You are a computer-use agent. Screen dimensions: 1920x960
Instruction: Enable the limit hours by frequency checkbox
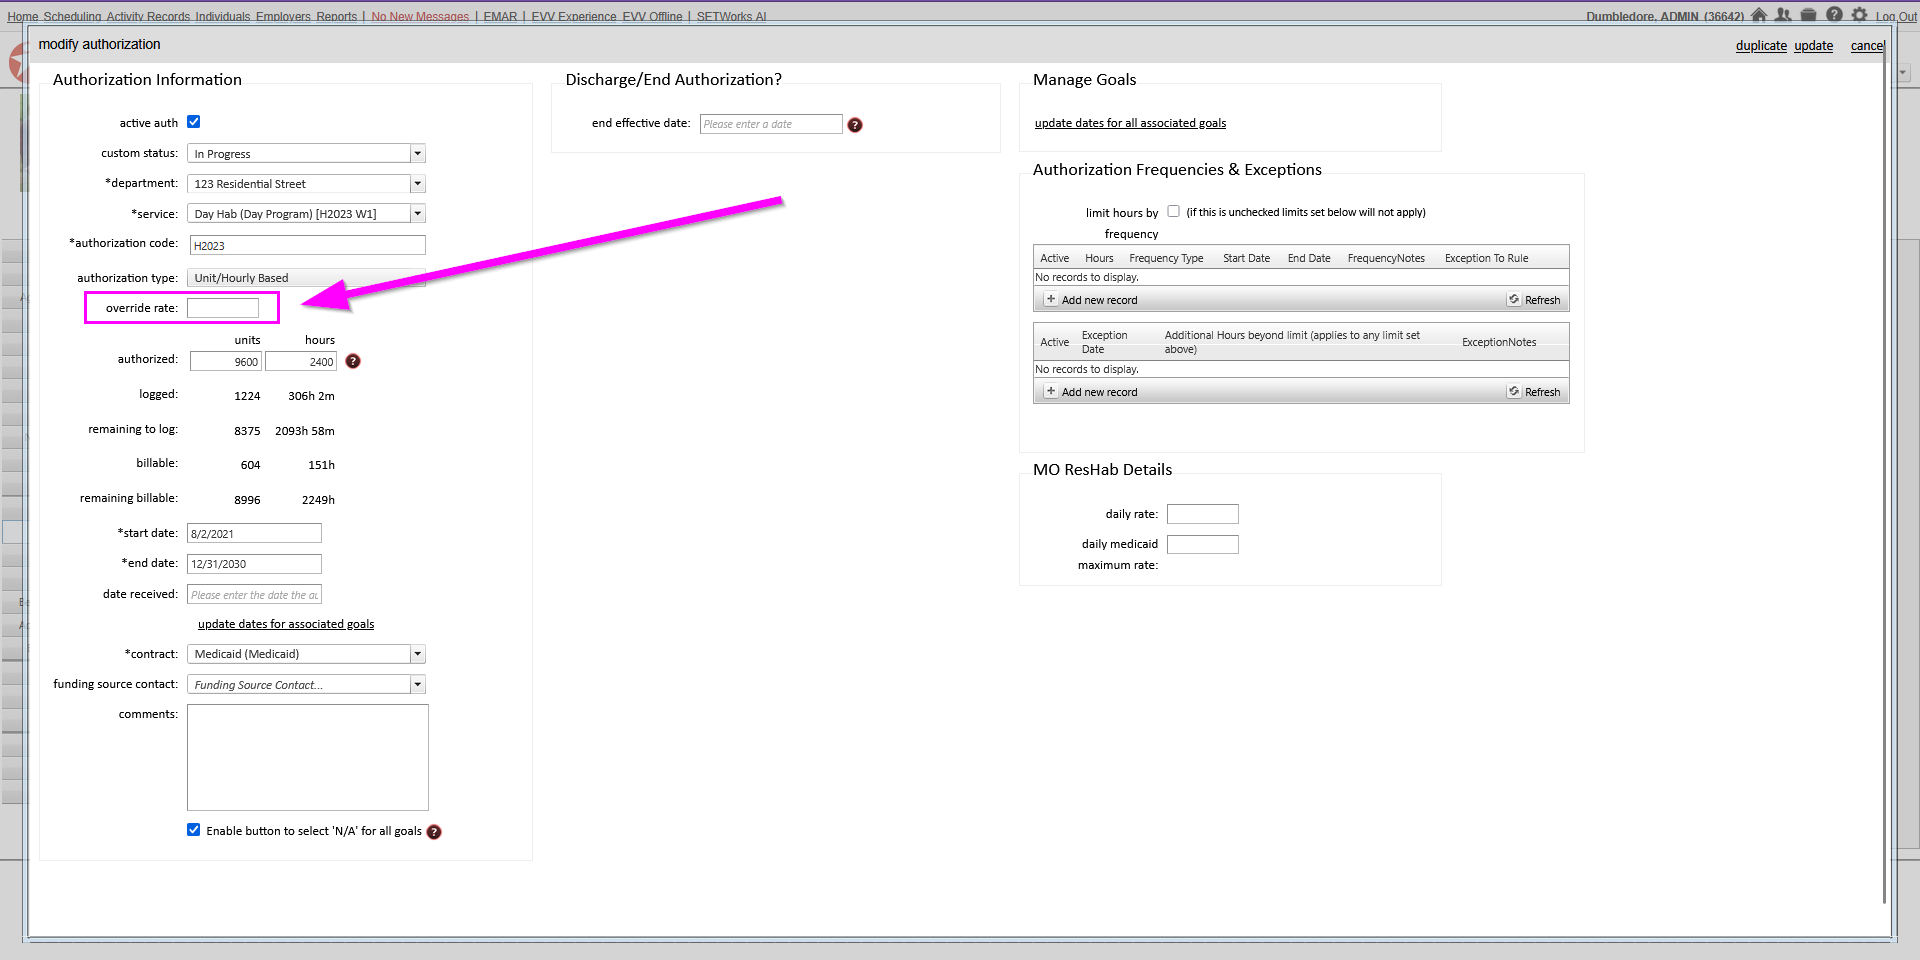(1173, 211)
